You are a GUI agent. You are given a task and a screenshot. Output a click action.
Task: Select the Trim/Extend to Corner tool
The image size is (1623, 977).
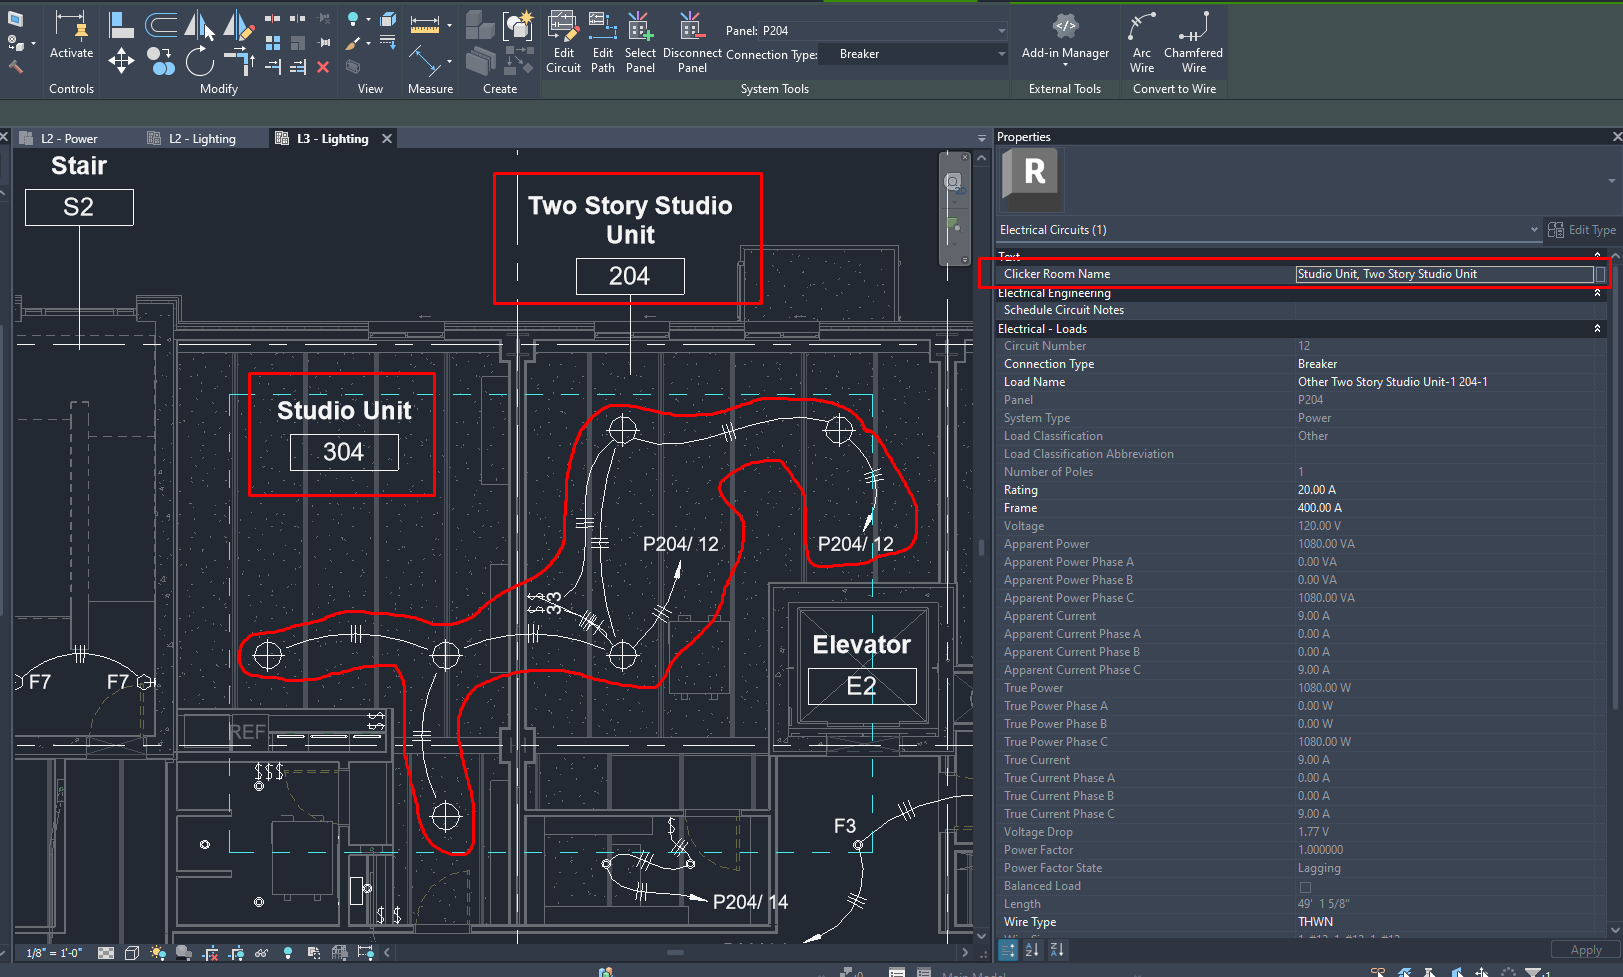click(x=238, y=61)
